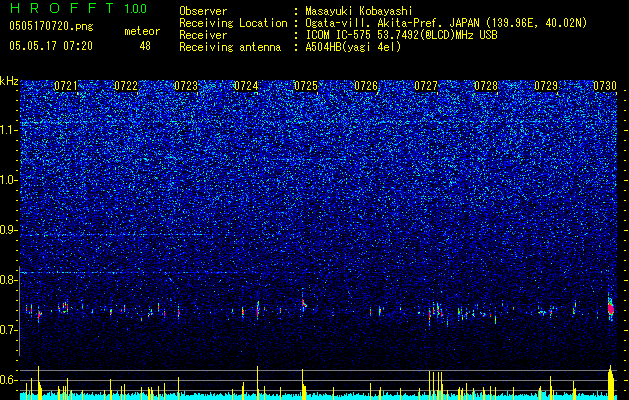Viewport: 629px width, 400px height.
Task: Click the Receiver label
Action: coord(203,35)
